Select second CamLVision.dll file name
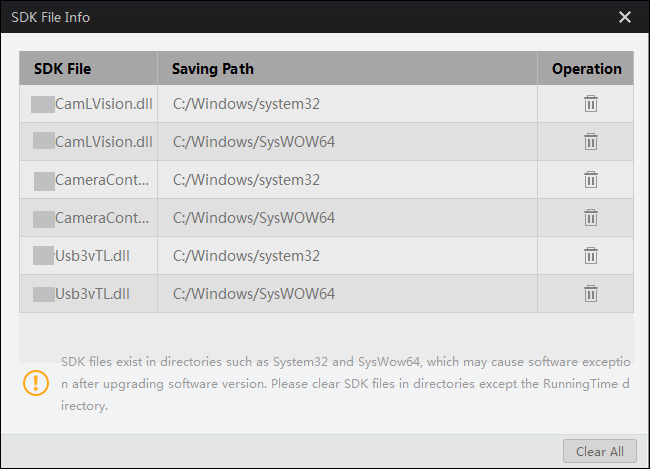The width and height of the screenshot is (650, 469). click(103, 142)
